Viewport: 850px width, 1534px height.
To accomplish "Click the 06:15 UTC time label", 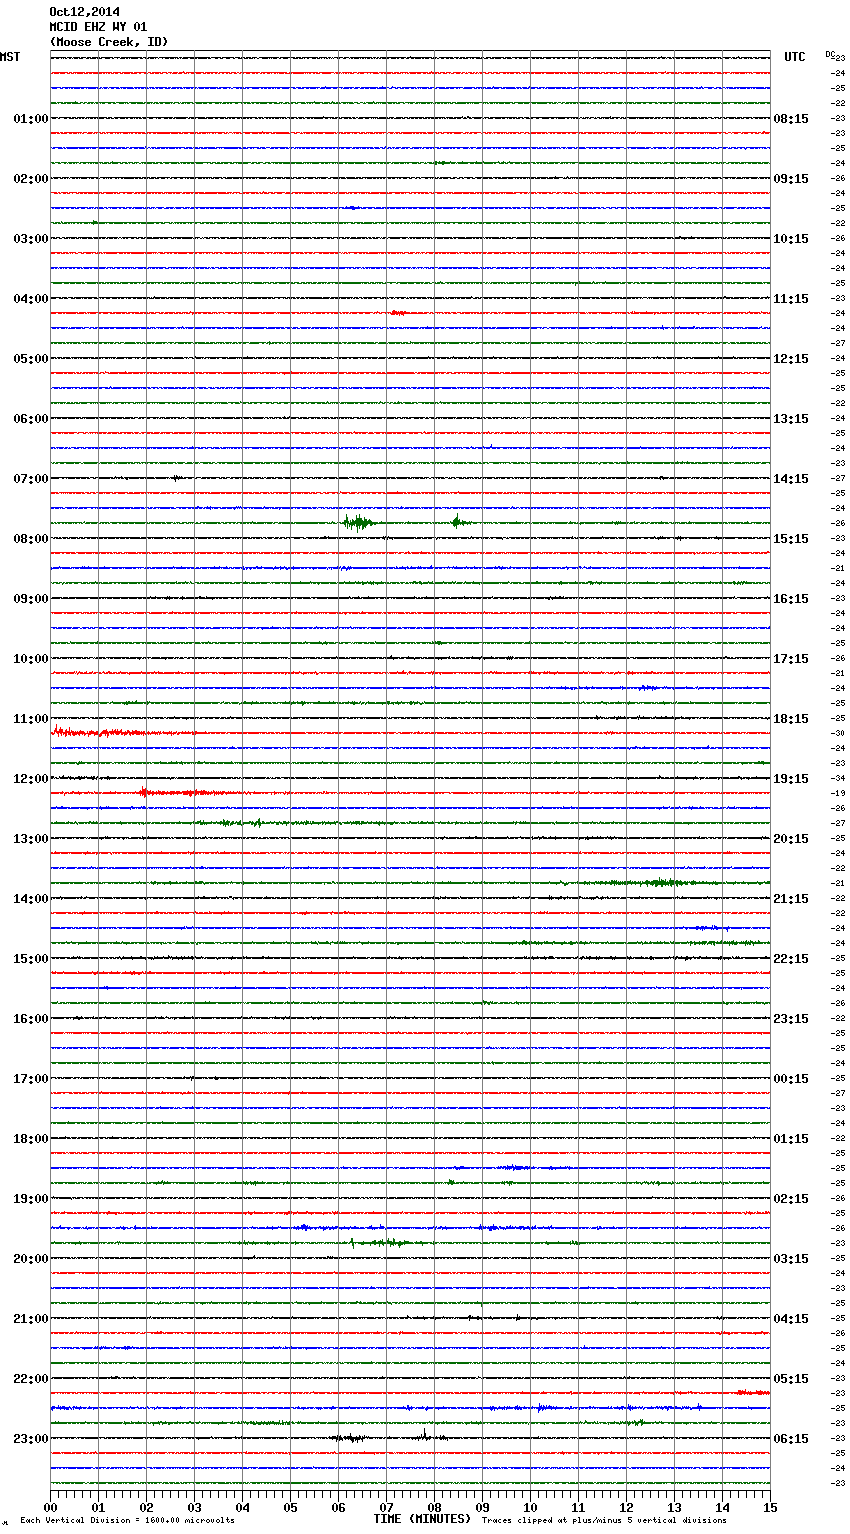I will pyautogui.click(x=790, y=1439).
